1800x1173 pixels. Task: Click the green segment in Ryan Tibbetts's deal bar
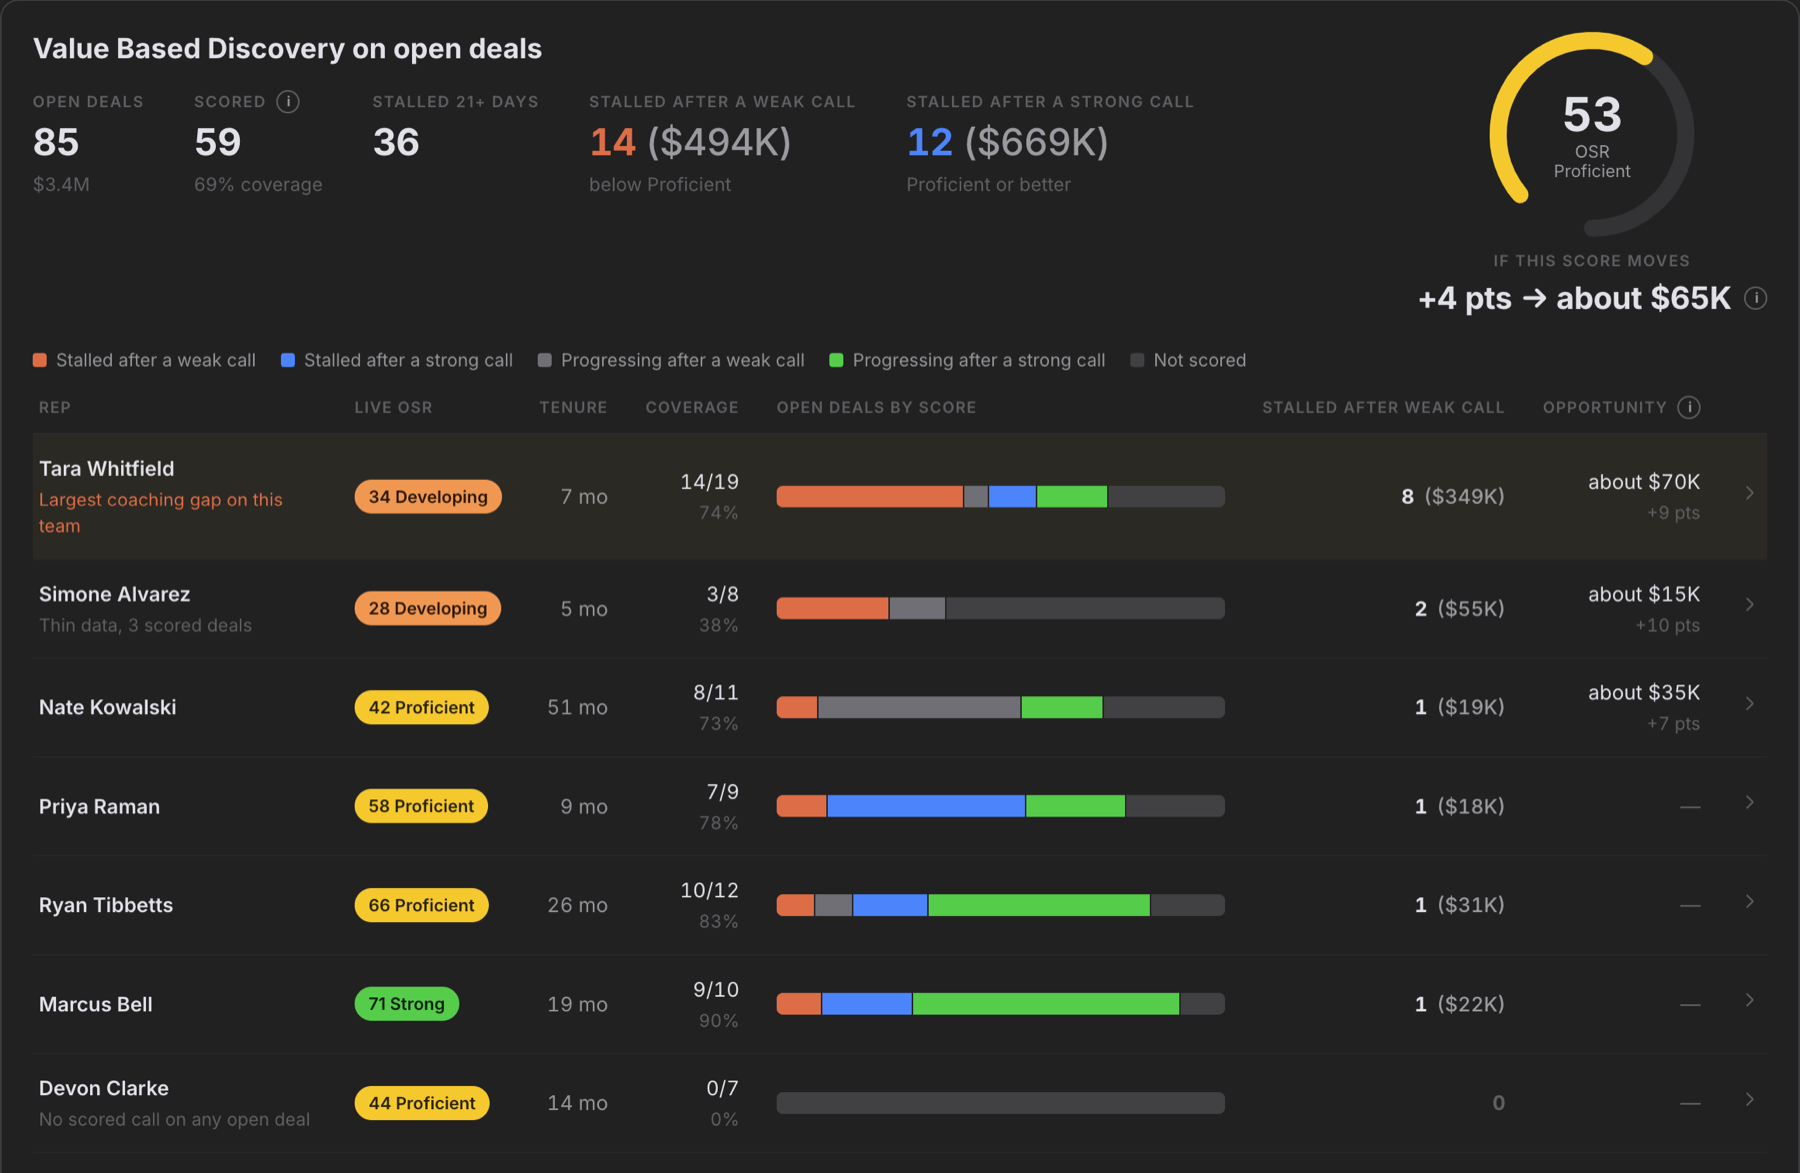[x=1039, y=905]
